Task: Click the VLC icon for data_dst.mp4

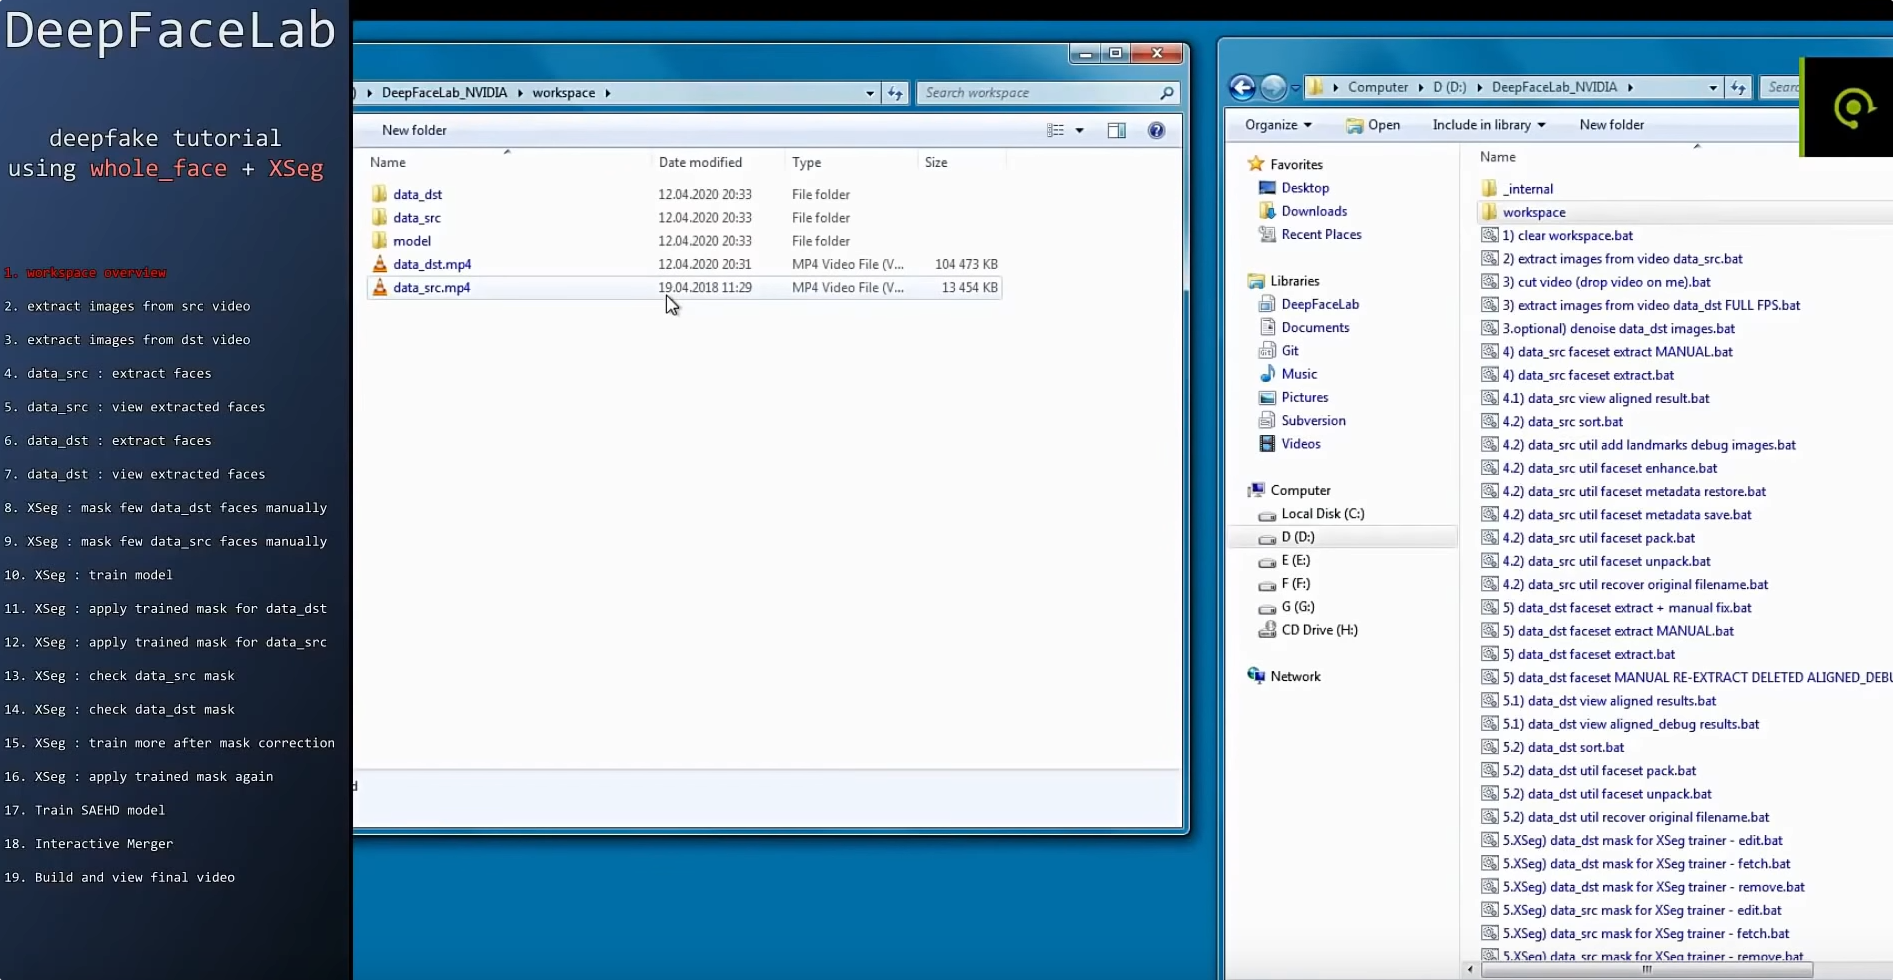Action: pyautogui.click(x=380, y=264)
